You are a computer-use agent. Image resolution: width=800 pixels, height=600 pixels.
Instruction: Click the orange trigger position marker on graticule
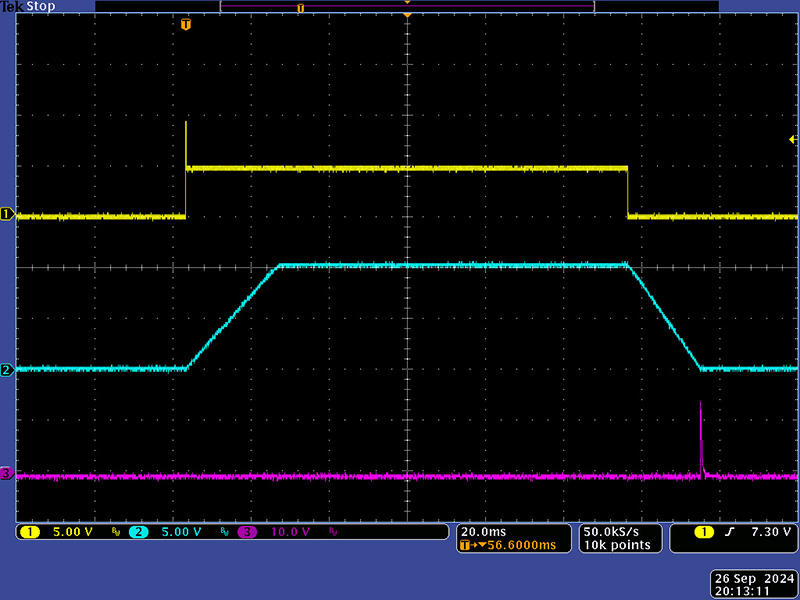click(x=186, y=24)
